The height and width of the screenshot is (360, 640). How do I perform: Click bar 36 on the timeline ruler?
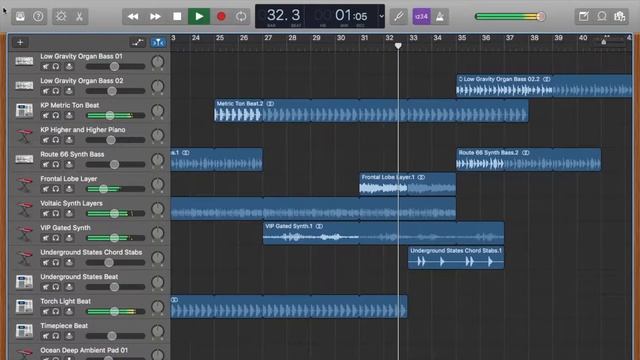coord(486,38)
